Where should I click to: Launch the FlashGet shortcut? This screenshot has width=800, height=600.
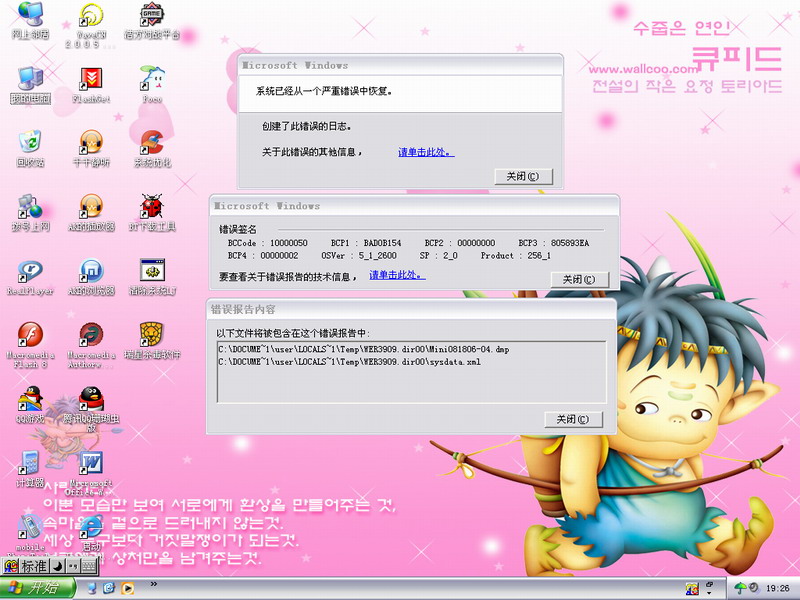91,85
